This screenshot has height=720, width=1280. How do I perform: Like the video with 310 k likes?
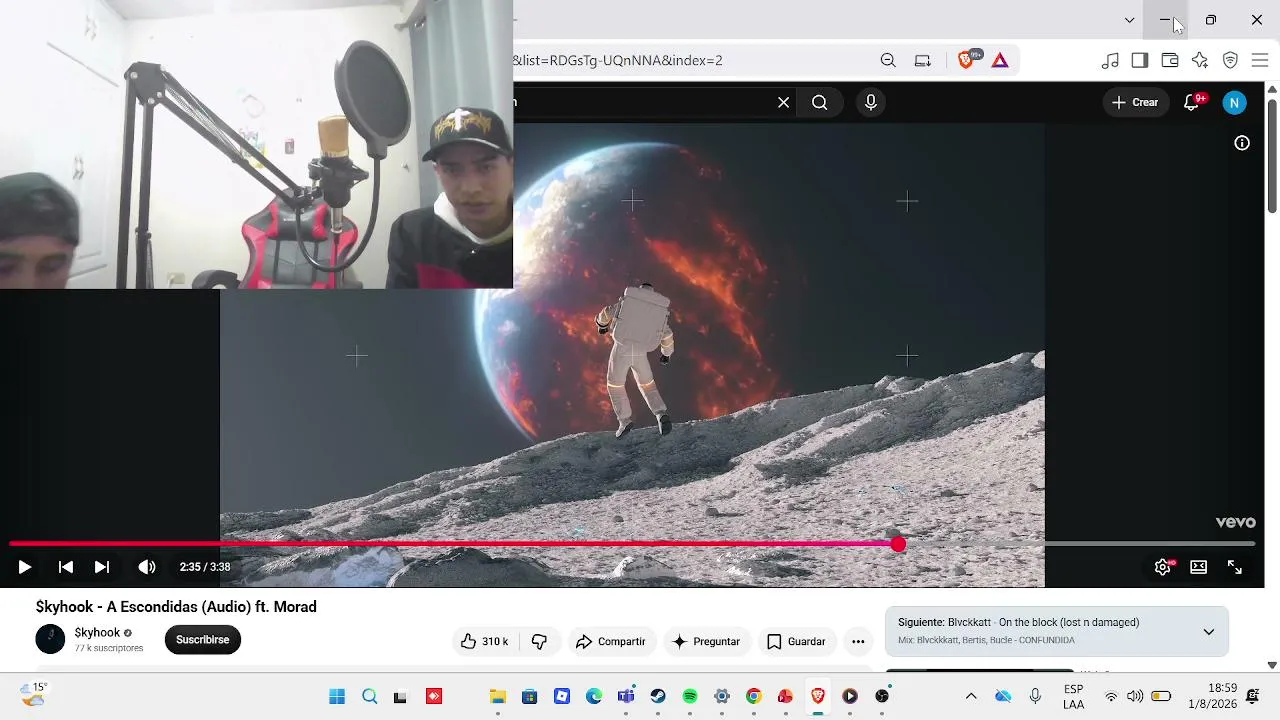[485, 641]
